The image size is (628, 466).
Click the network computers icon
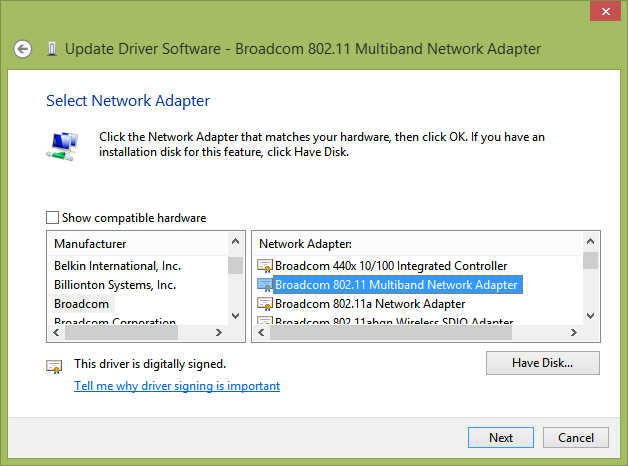click(62, 146)
